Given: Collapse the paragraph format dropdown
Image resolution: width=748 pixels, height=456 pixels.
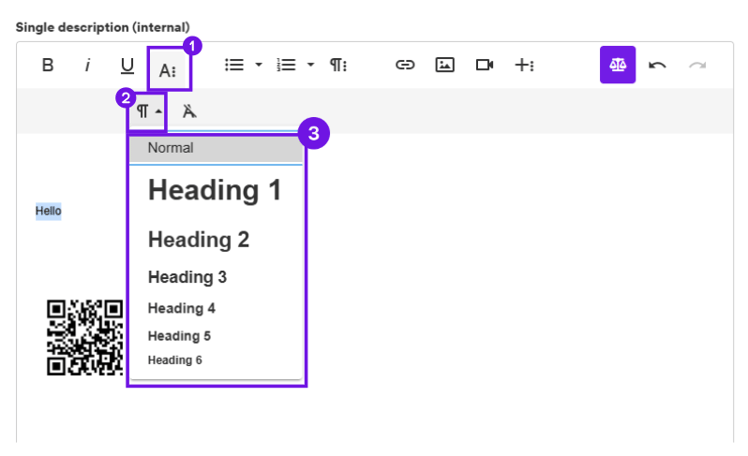Looking at the screenshot, I should tap(147, 111).
